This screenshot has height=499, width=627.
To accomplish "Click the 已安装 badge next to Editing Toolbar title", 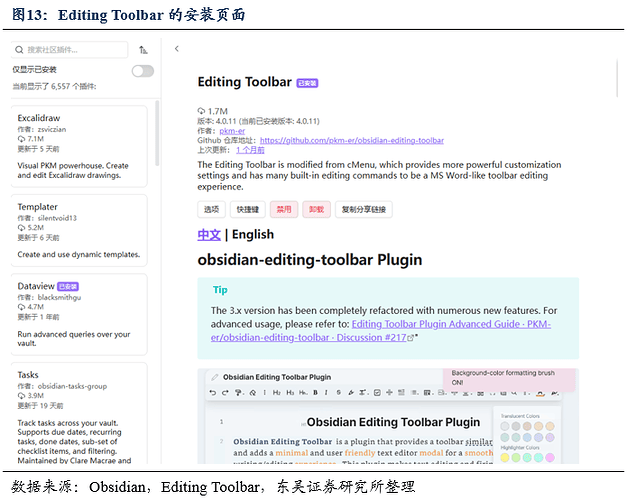I will [307, 83].
